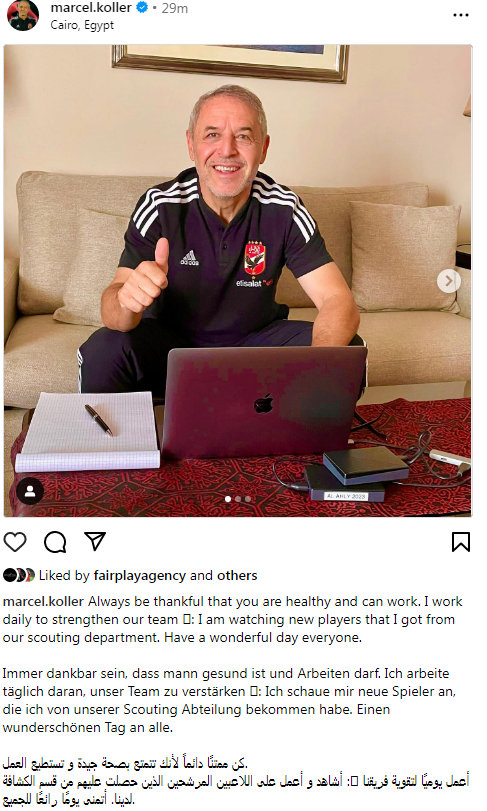Click the verified badge next to marcel.koller

[x=142, y=8]
